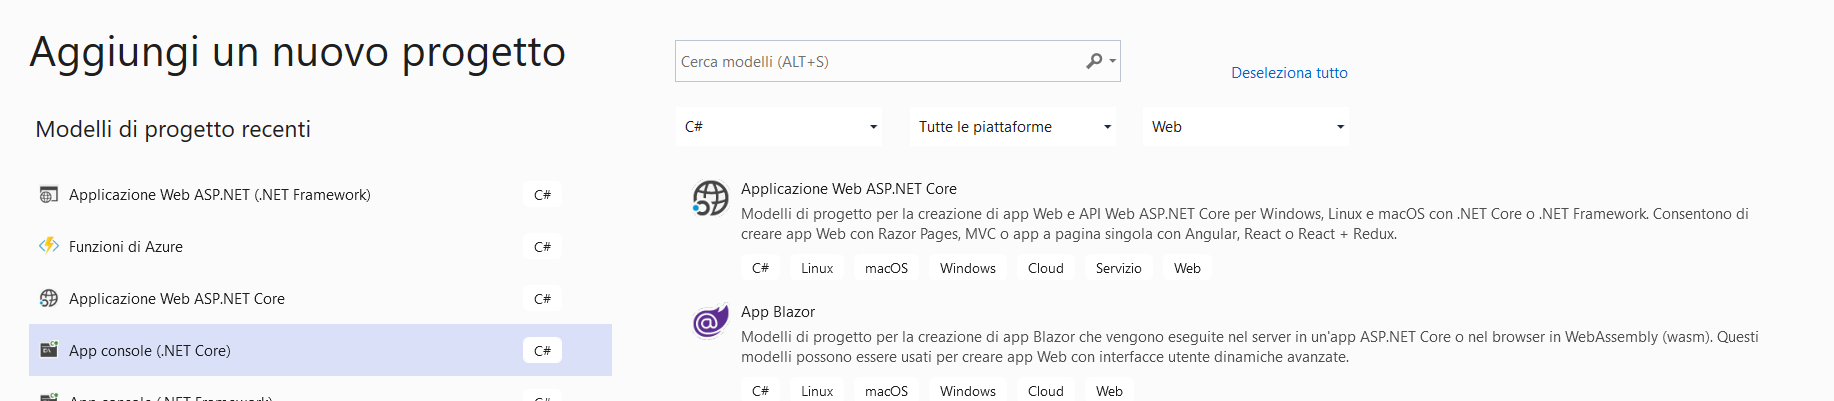Screen dimensions: 1834x401
Task: Choose App console (.NET Core) from recents
Action: (150, 351)
